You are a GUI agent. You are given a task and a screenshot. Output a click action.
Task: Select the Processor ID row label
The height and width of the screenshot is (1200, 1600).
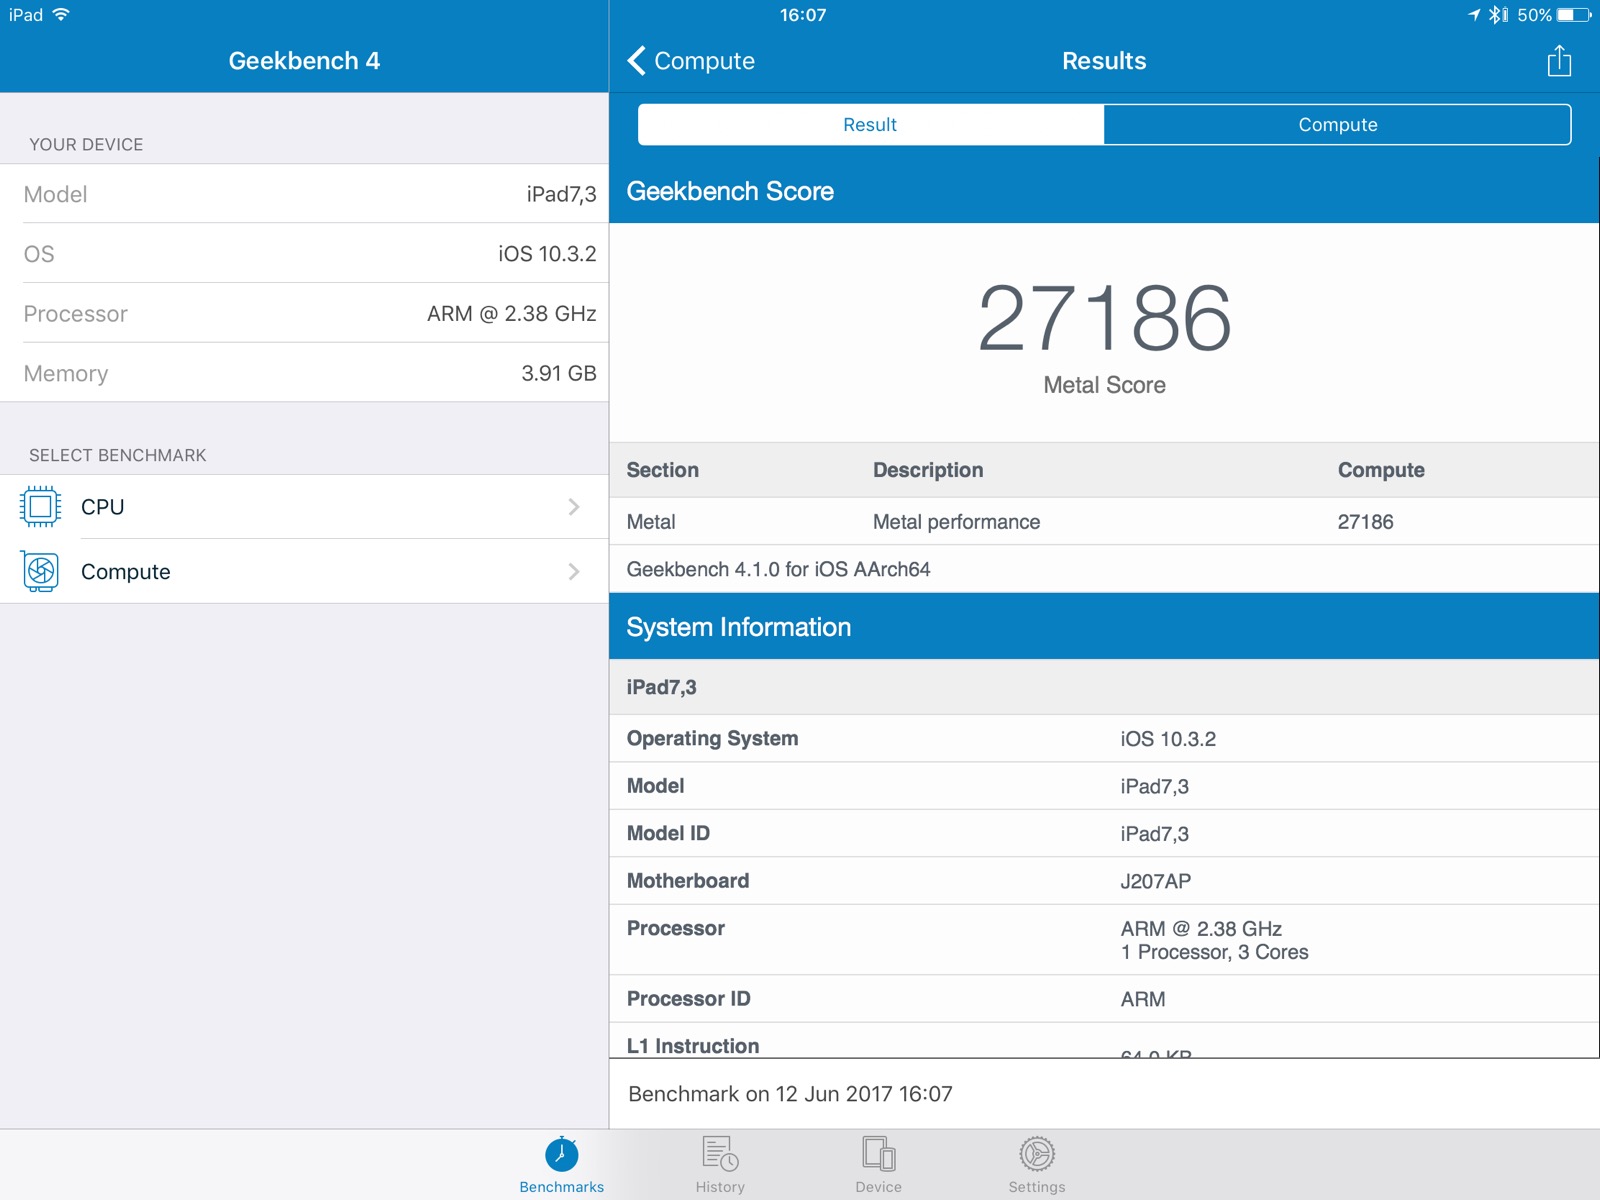pos(689,999)
